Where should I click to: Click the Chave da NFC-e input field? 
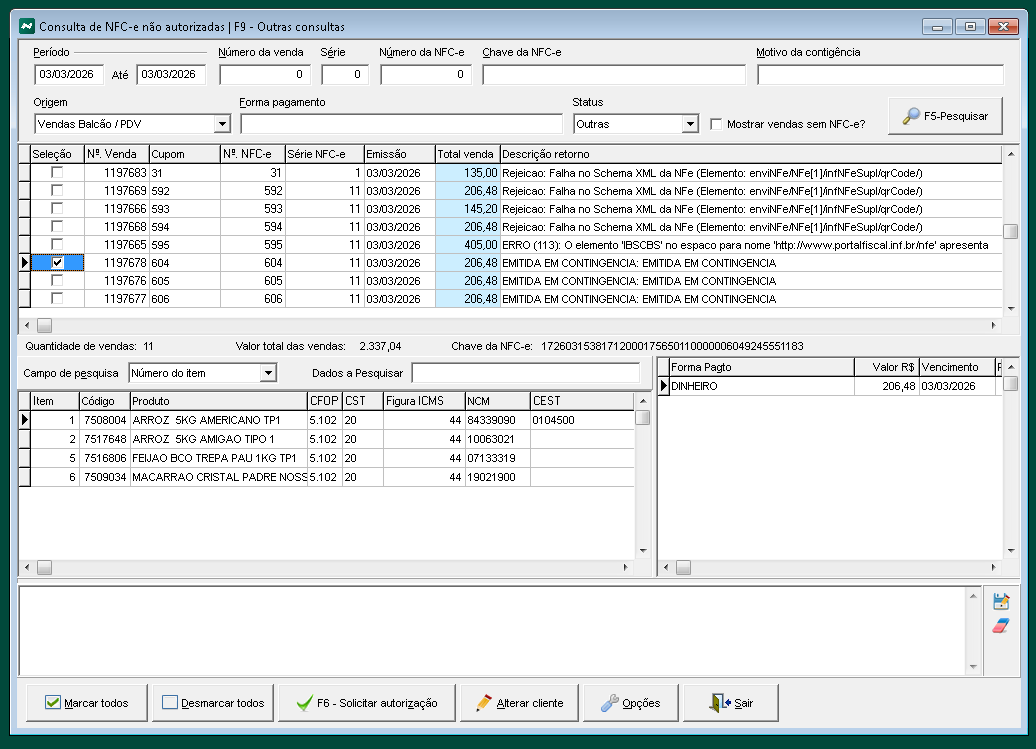(x=613, y=75)
